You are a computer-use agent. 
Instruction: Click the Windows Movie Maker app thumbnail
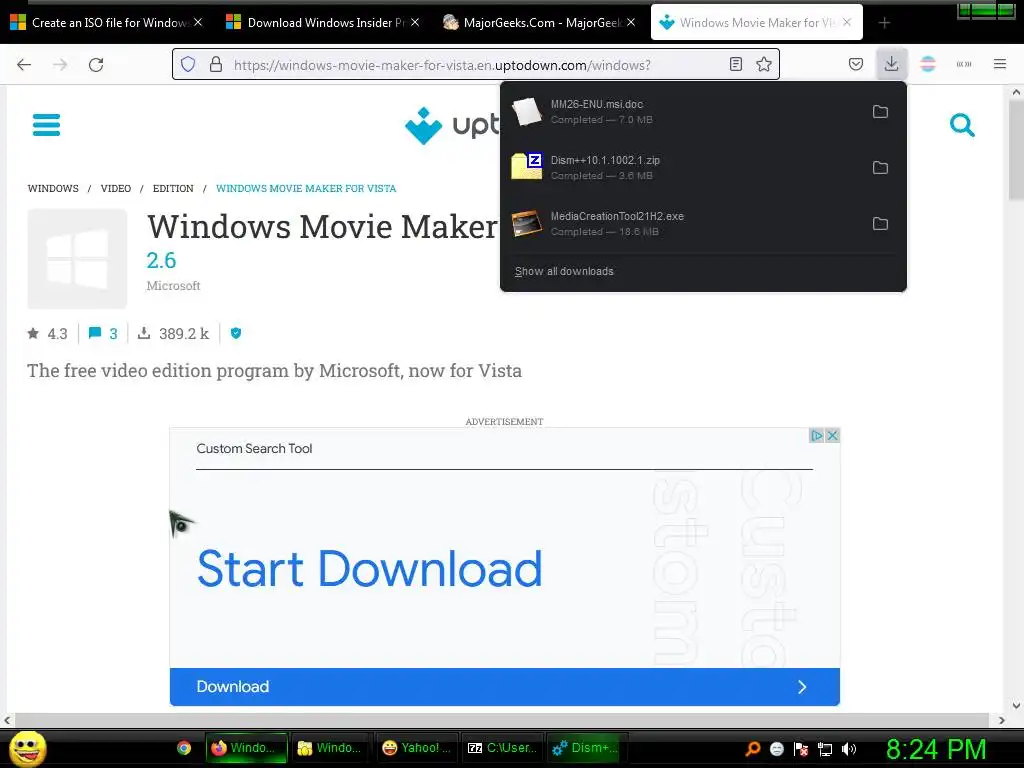point(77,259)
